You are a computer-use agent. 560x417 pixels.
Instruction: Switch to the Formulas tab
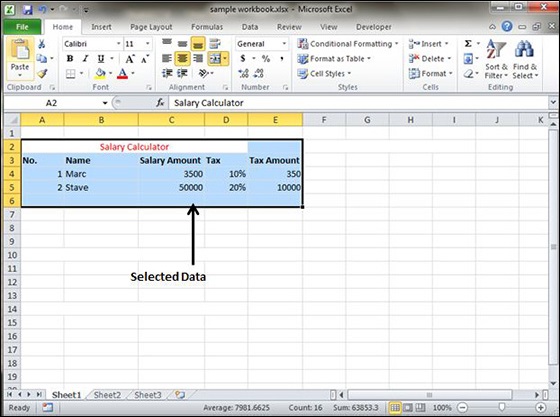click(207, 27)
